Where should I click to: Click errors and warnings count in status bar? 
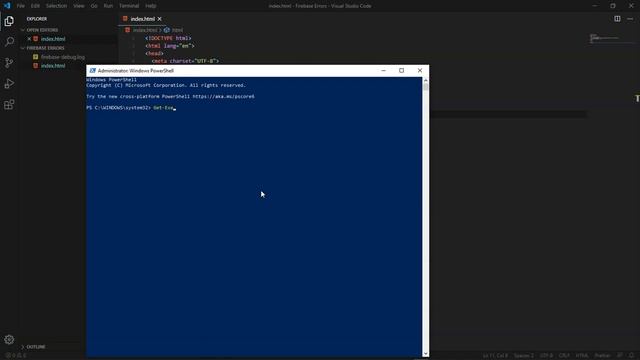point(16,356)
